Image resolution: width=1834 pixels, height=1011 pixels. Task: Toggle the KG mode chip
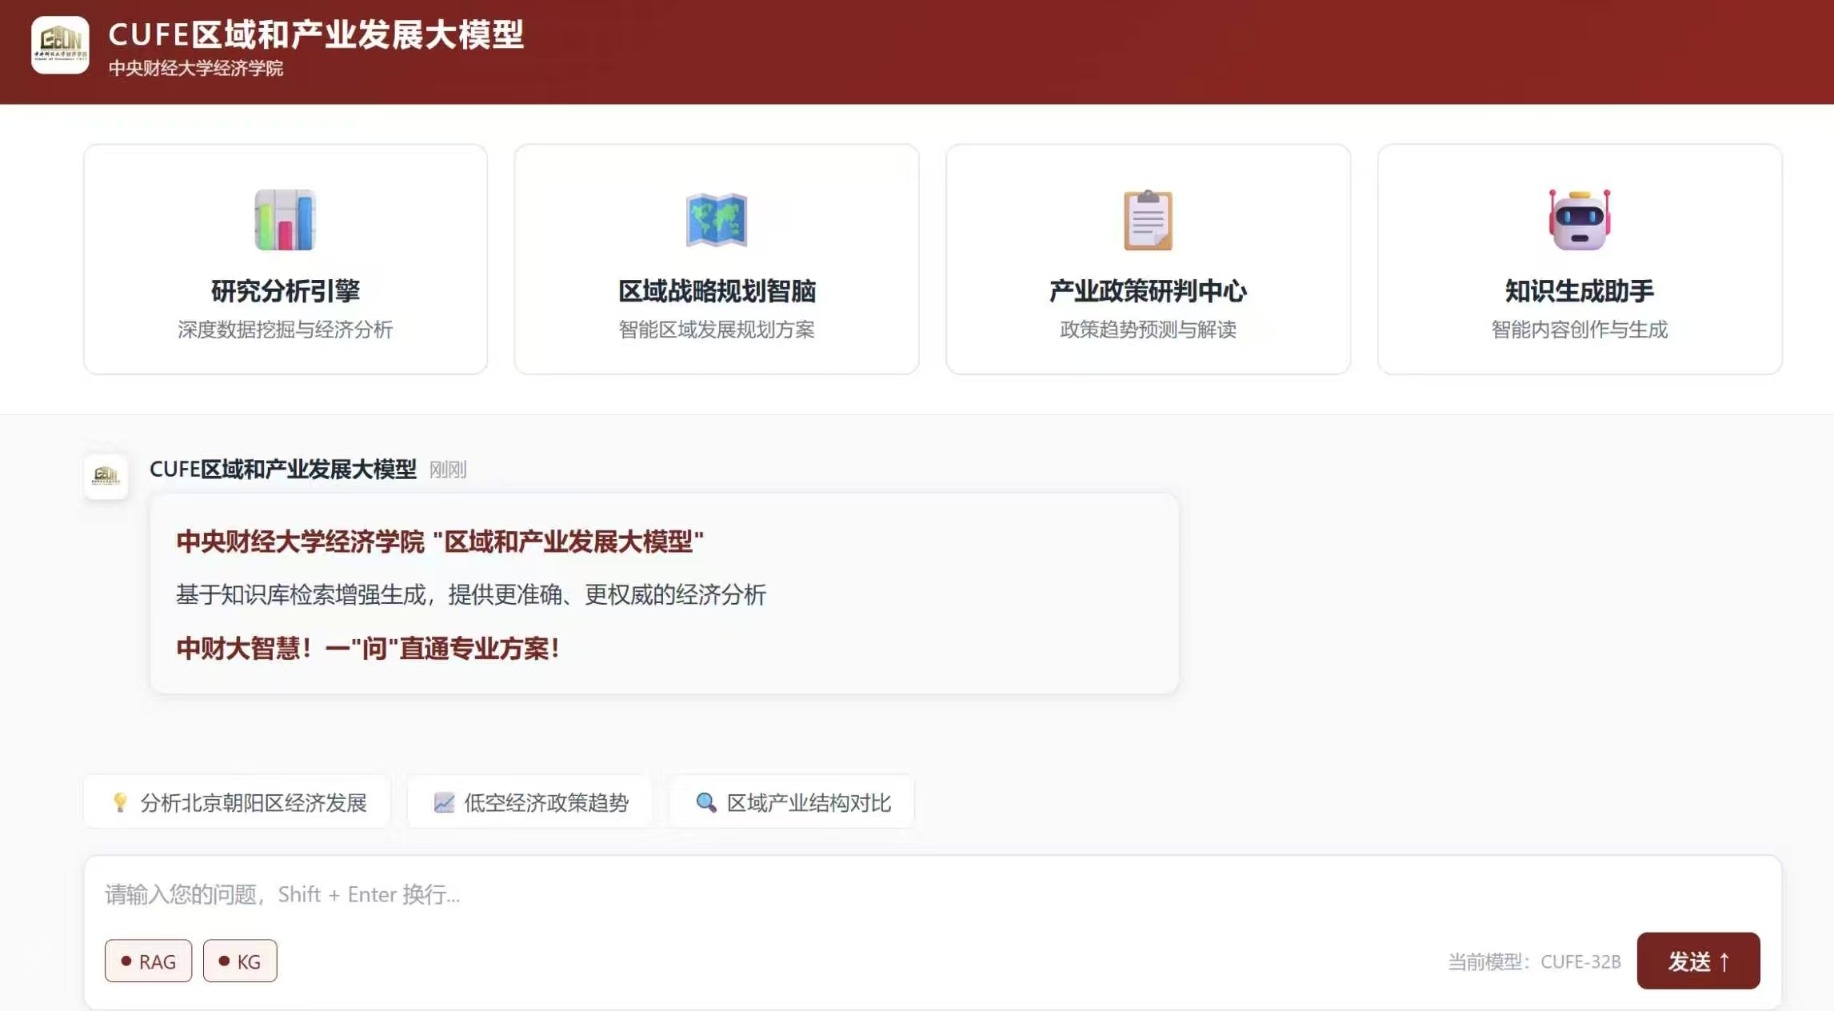pos(240,961)
